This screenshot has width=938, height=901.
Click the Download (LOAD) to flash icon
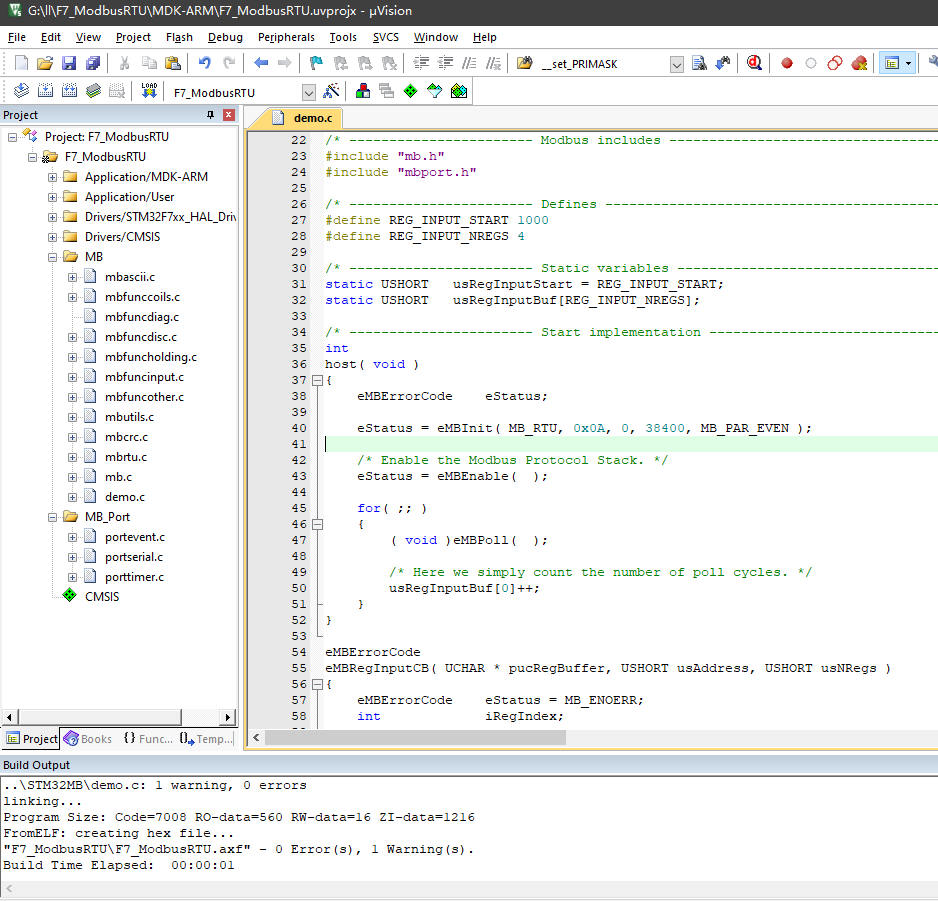pos(149,91)
